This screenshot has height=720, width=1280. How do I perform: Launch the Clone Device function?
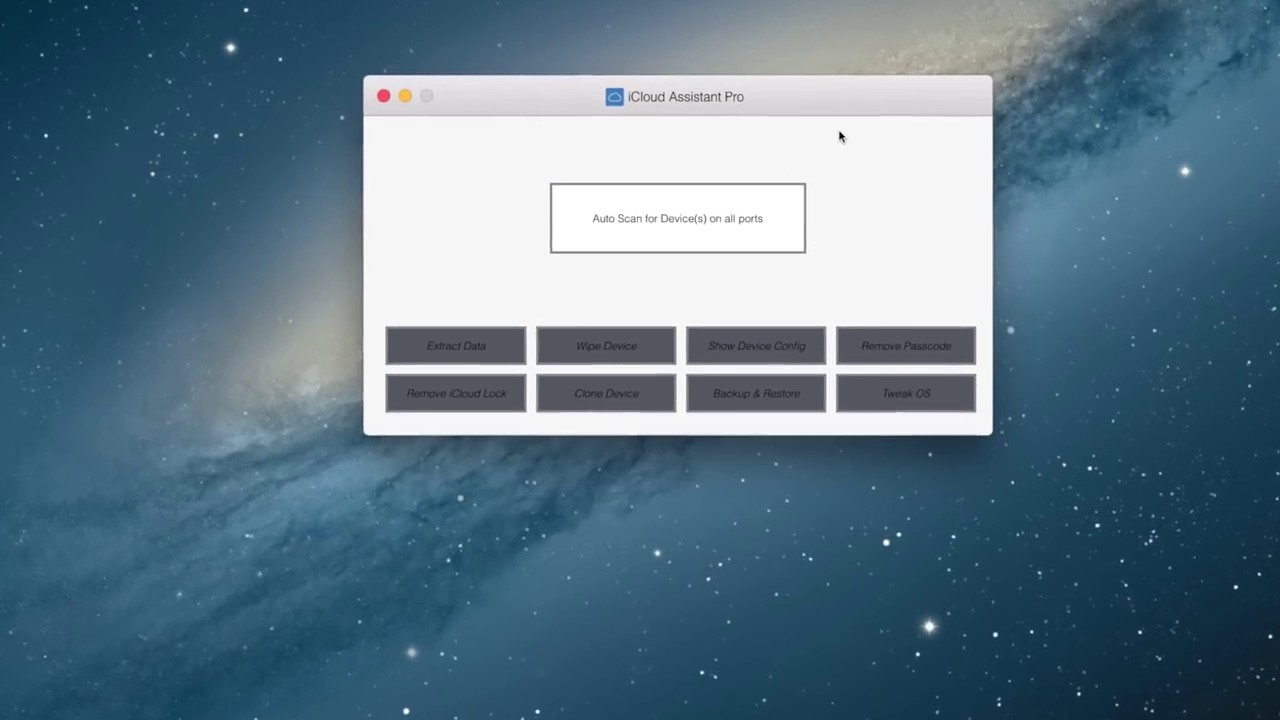[606, 393]
